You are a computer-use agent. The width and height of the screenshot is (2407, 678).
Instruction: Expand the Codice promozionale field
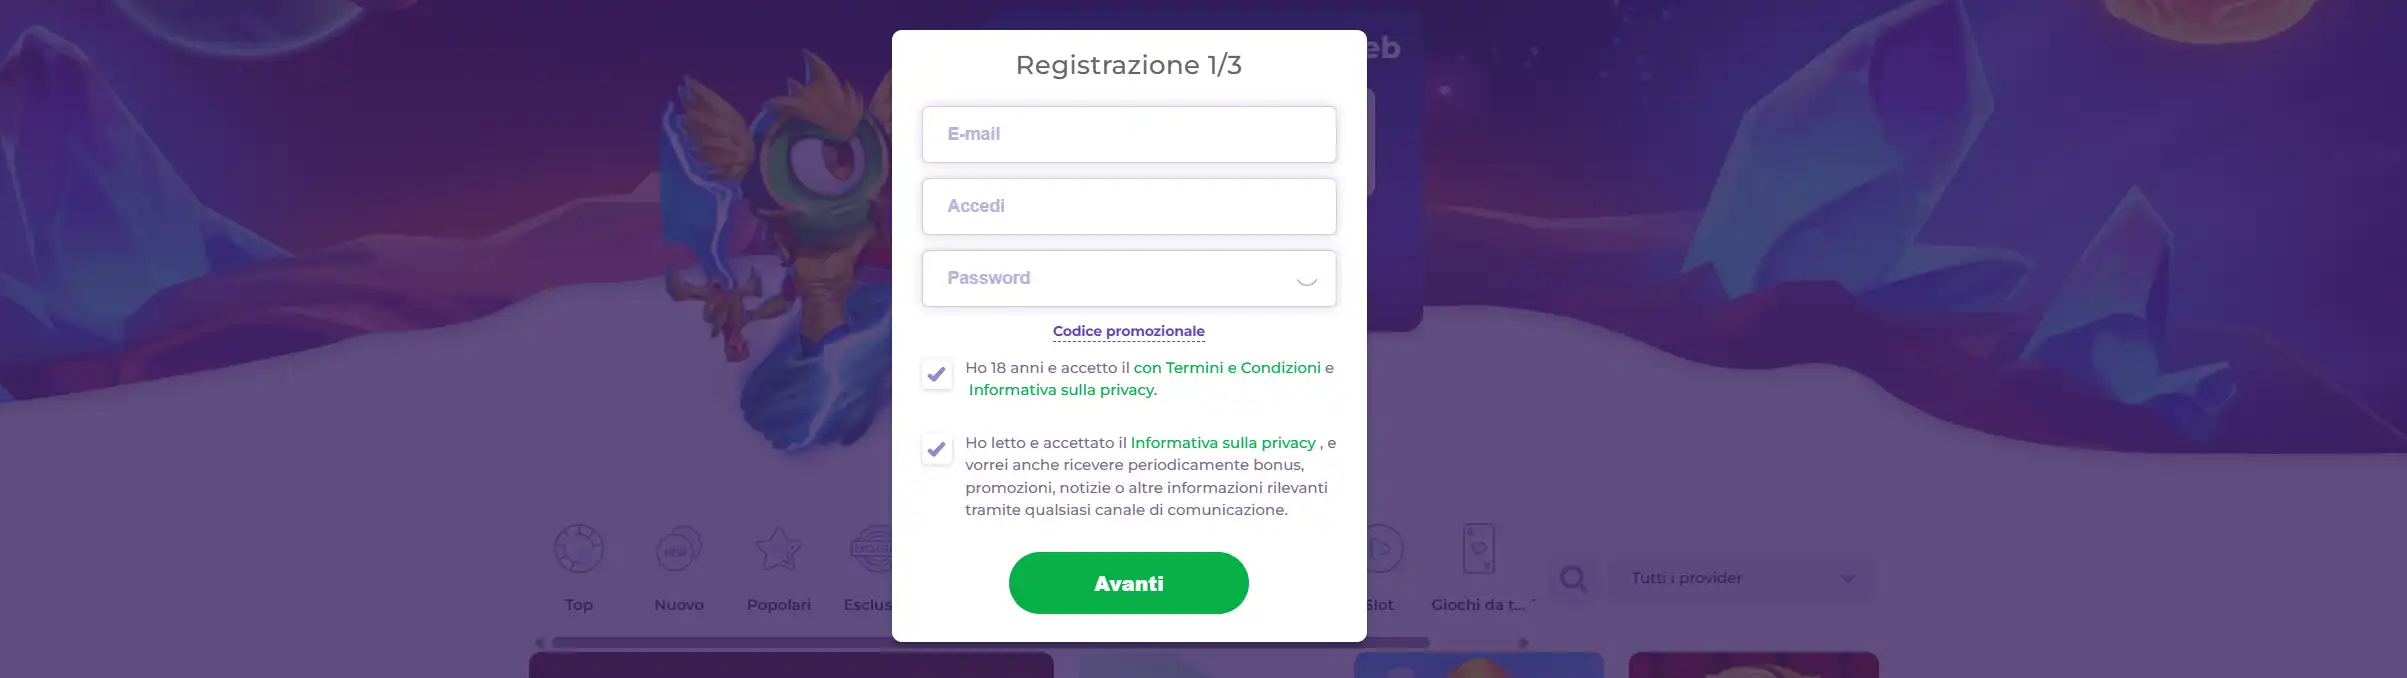[1128, 331]
